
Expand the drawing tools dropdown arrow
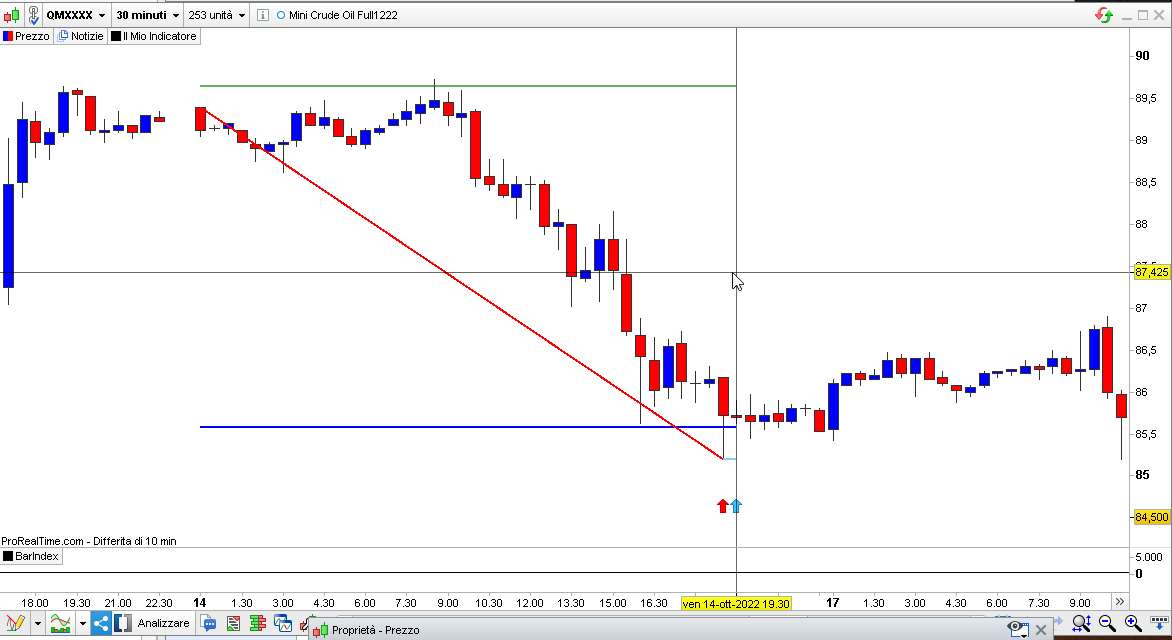37,623
